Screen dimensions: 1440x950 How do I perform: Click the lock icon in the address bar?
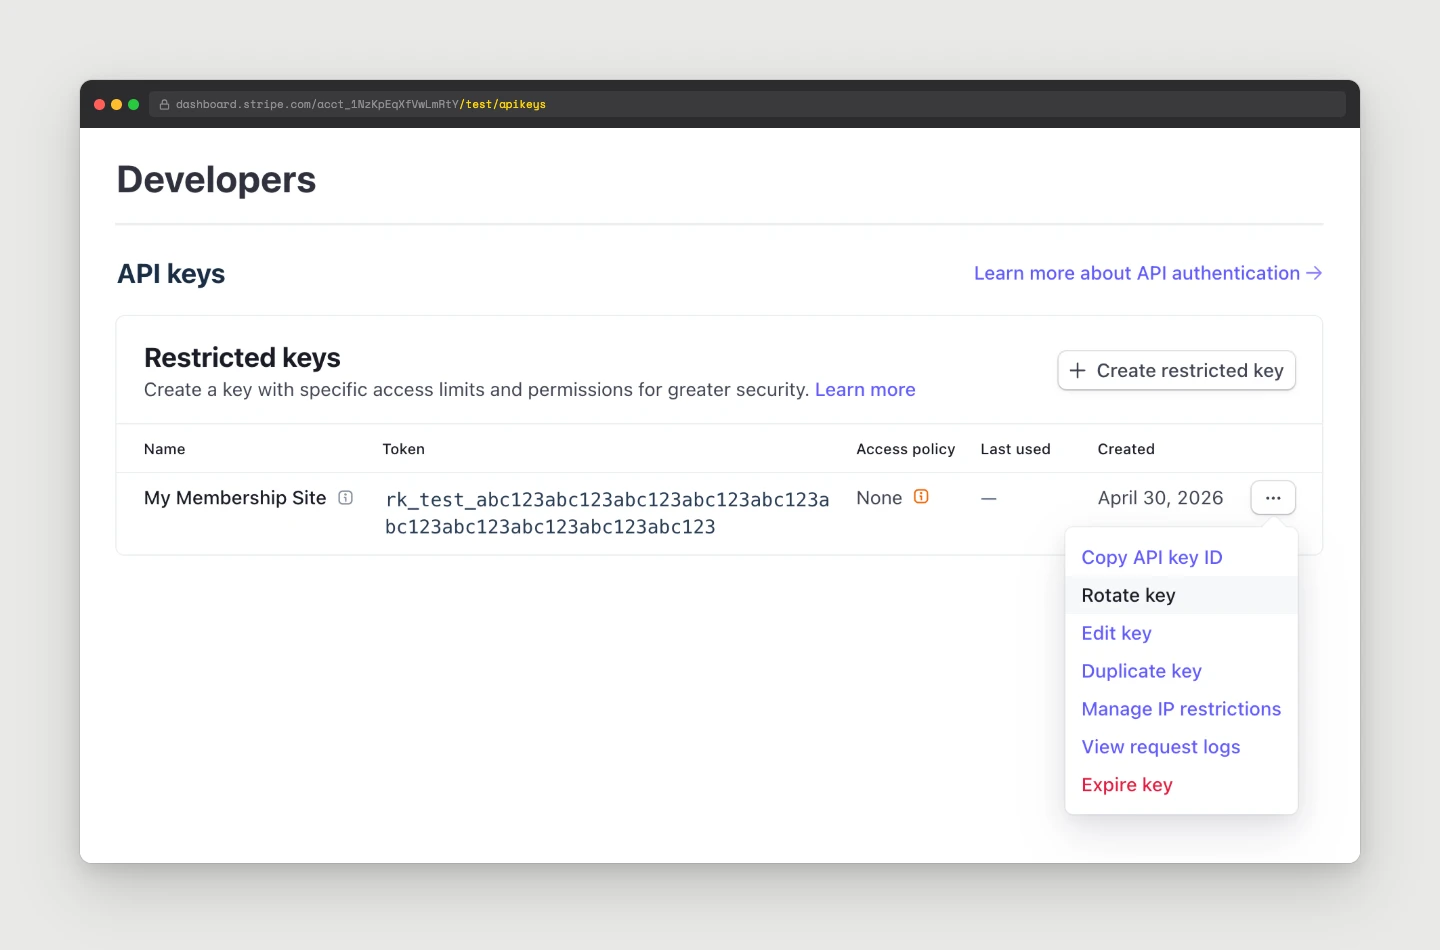pos(164,104)
